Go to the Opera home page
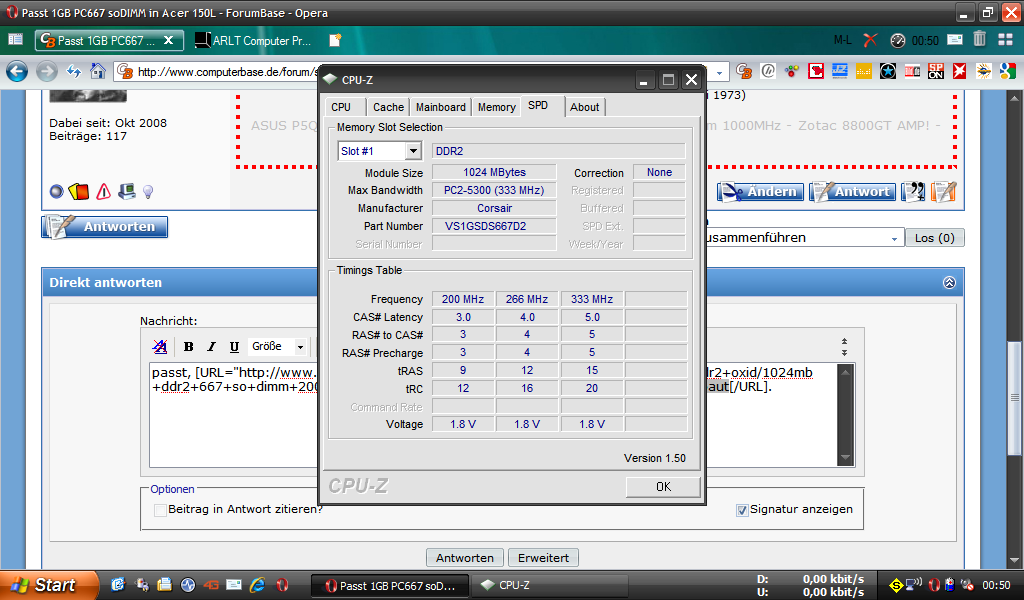This screenshot has width=1024, height=600. pos(98,71)
